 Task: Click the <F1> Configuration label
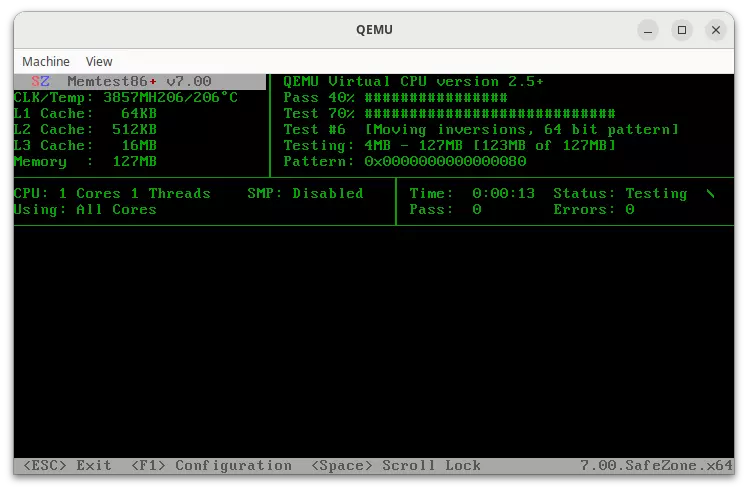(x=211, y=465)
